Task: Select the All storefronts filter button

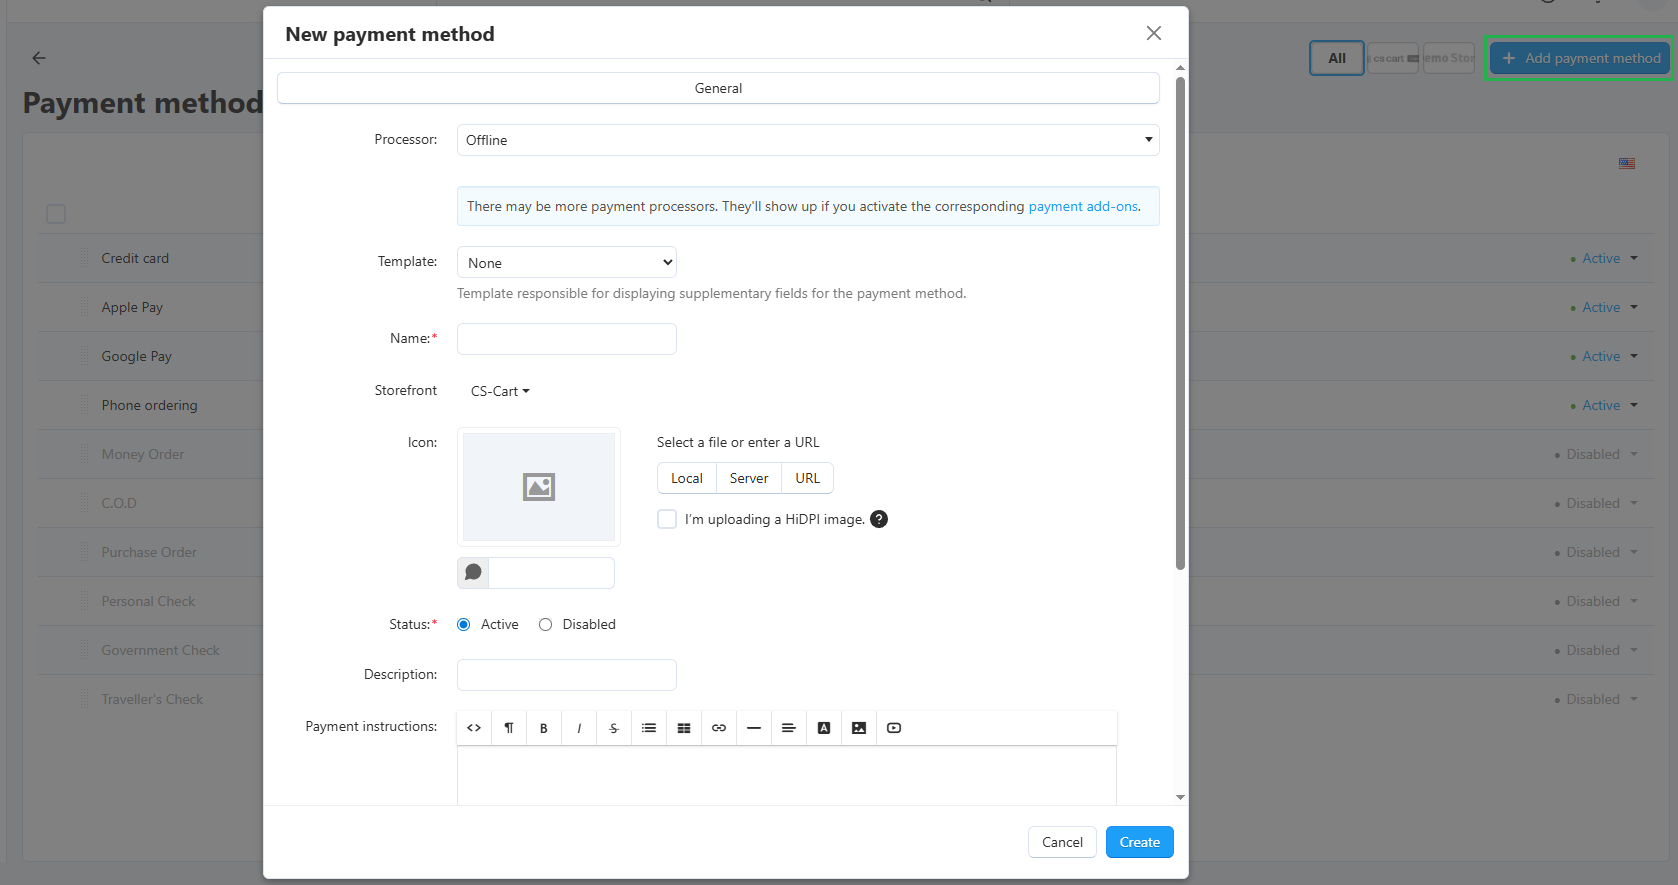Action: pos(1337,58)
